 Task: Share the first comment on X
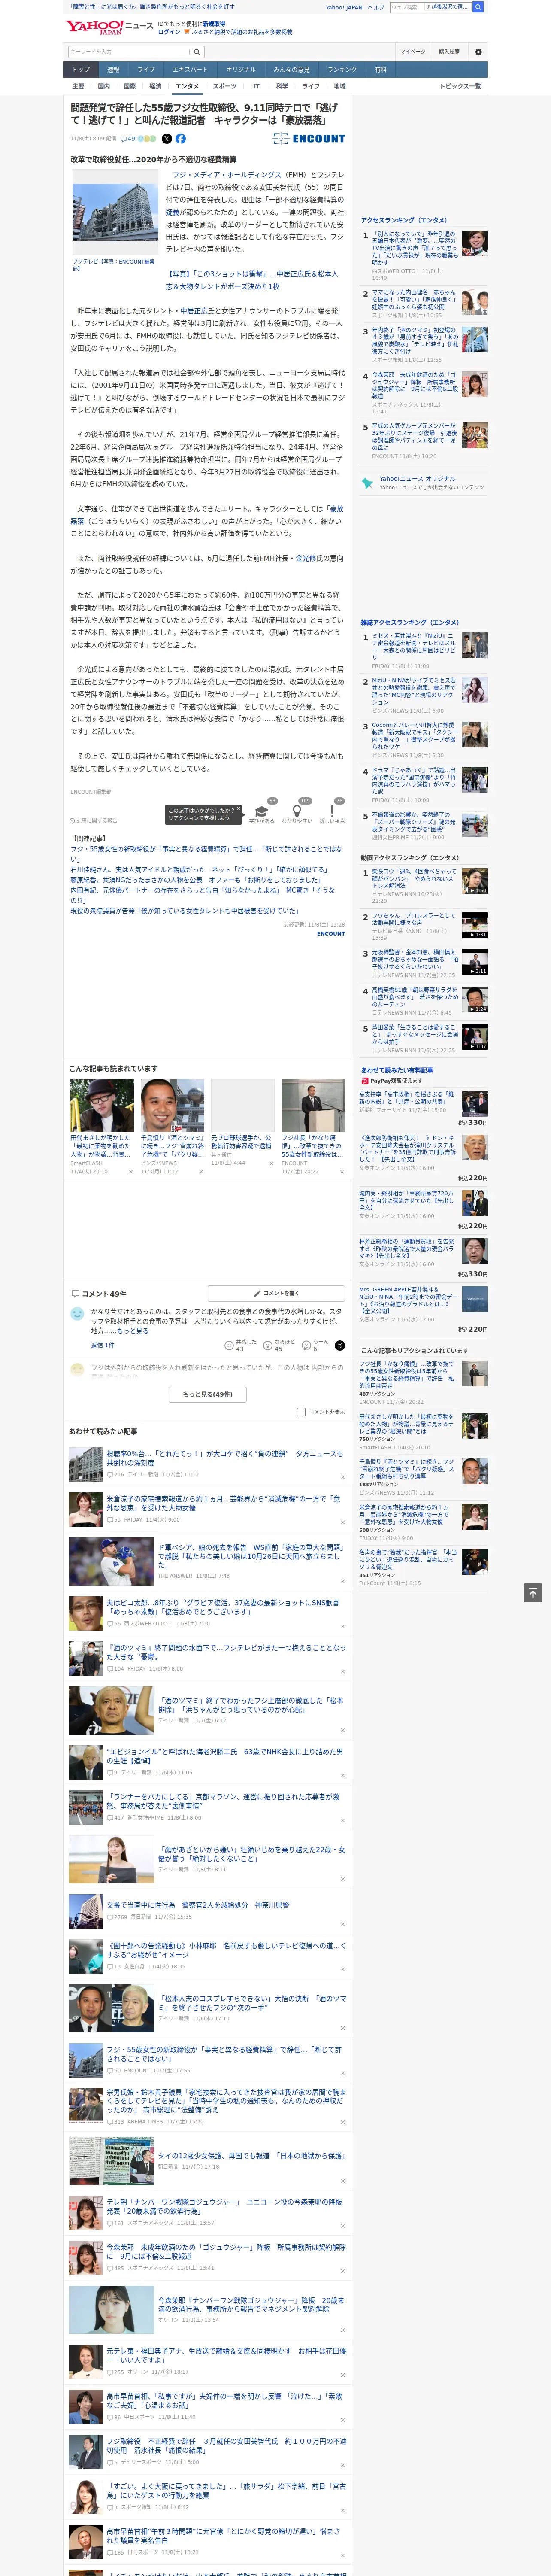pos(339,1345)
